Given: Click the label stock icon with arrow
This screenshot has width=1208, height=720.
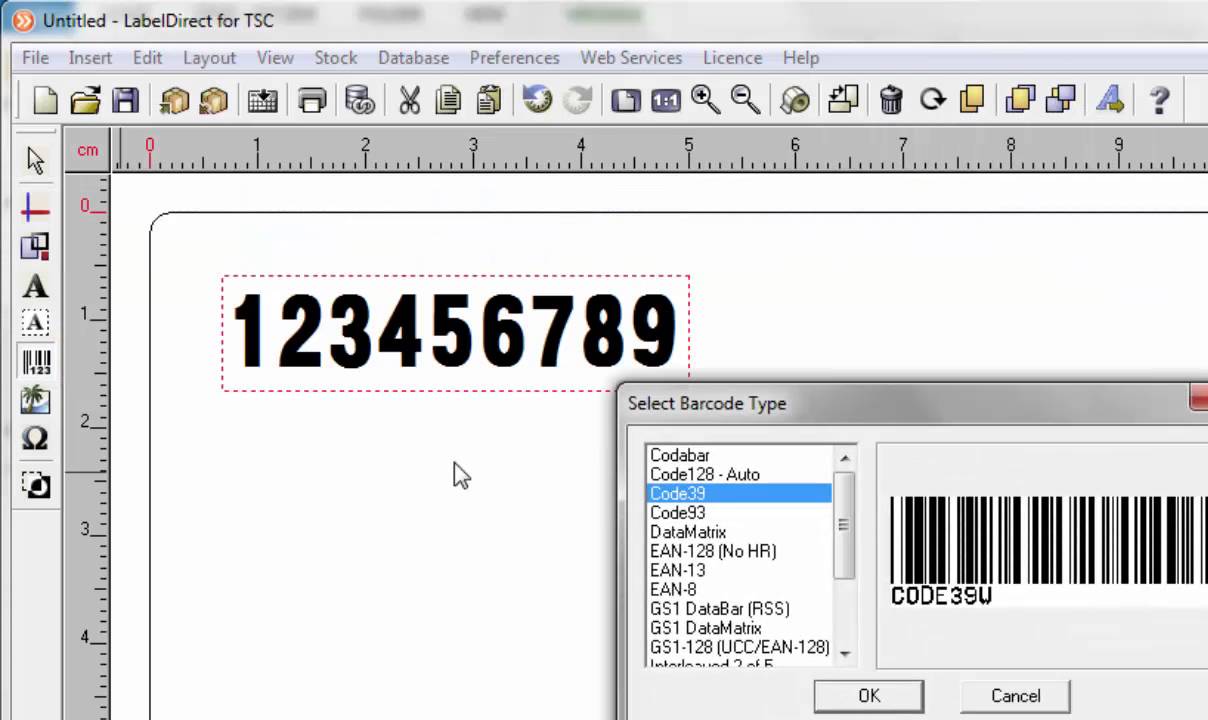Looking at the screenshot, I should (x=174, y=100).
